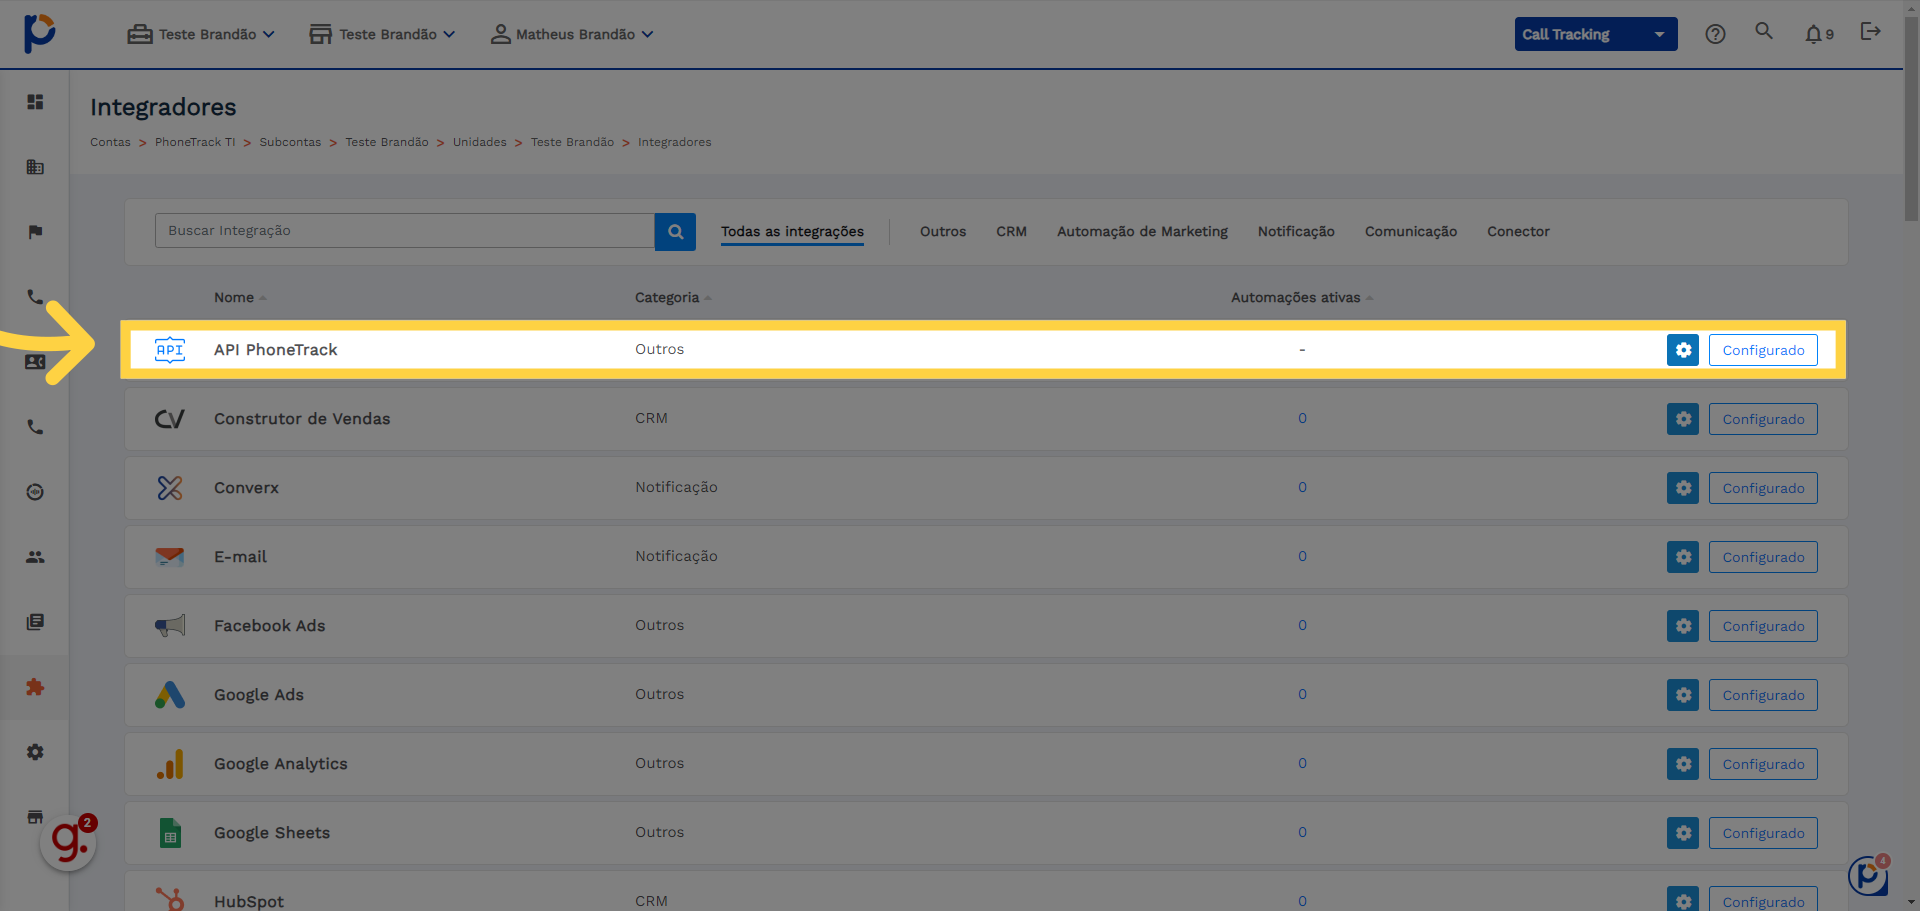This screenshot has height=911, width=1920.
Task: Click the Facebook Ads integration name
Action: [269, 626]
